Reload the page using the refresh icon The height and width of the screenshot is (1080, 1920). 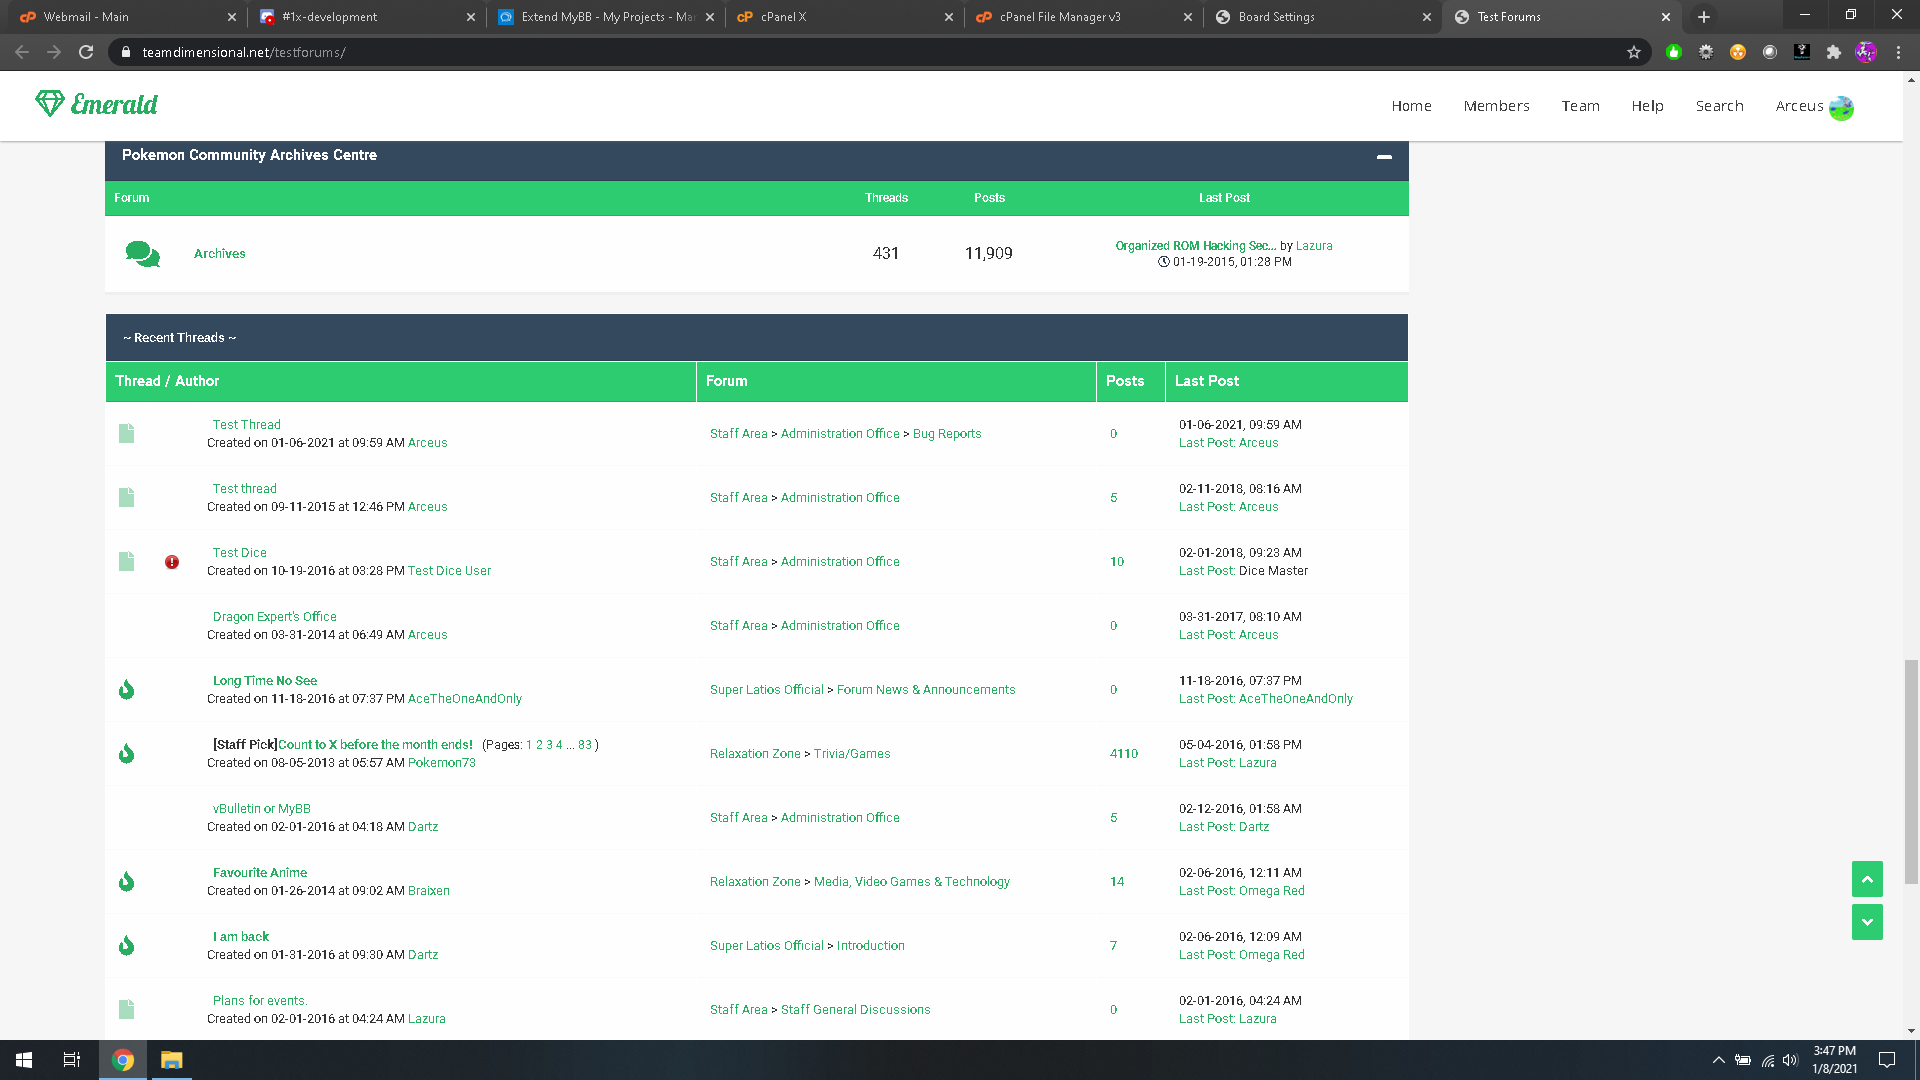pos(86,52)
